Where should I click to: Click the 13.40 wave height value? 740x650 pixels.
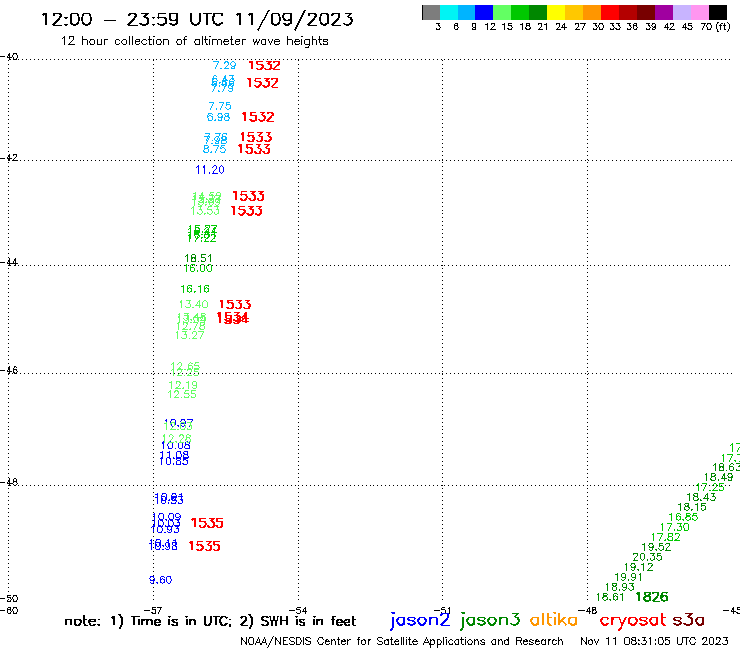click(193, 304)
